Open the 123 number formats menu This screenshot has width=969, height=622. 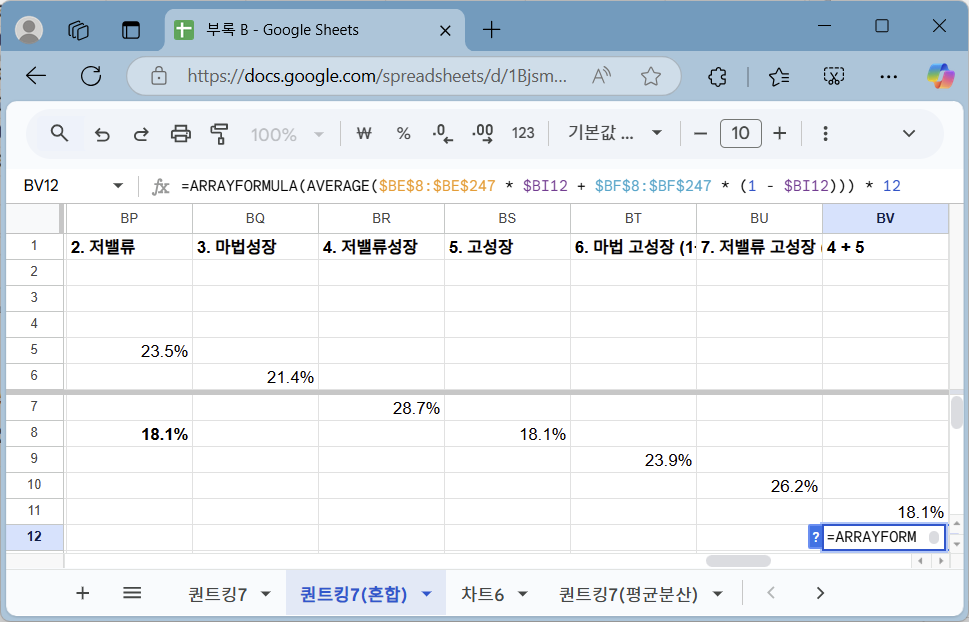coord(523,134)
